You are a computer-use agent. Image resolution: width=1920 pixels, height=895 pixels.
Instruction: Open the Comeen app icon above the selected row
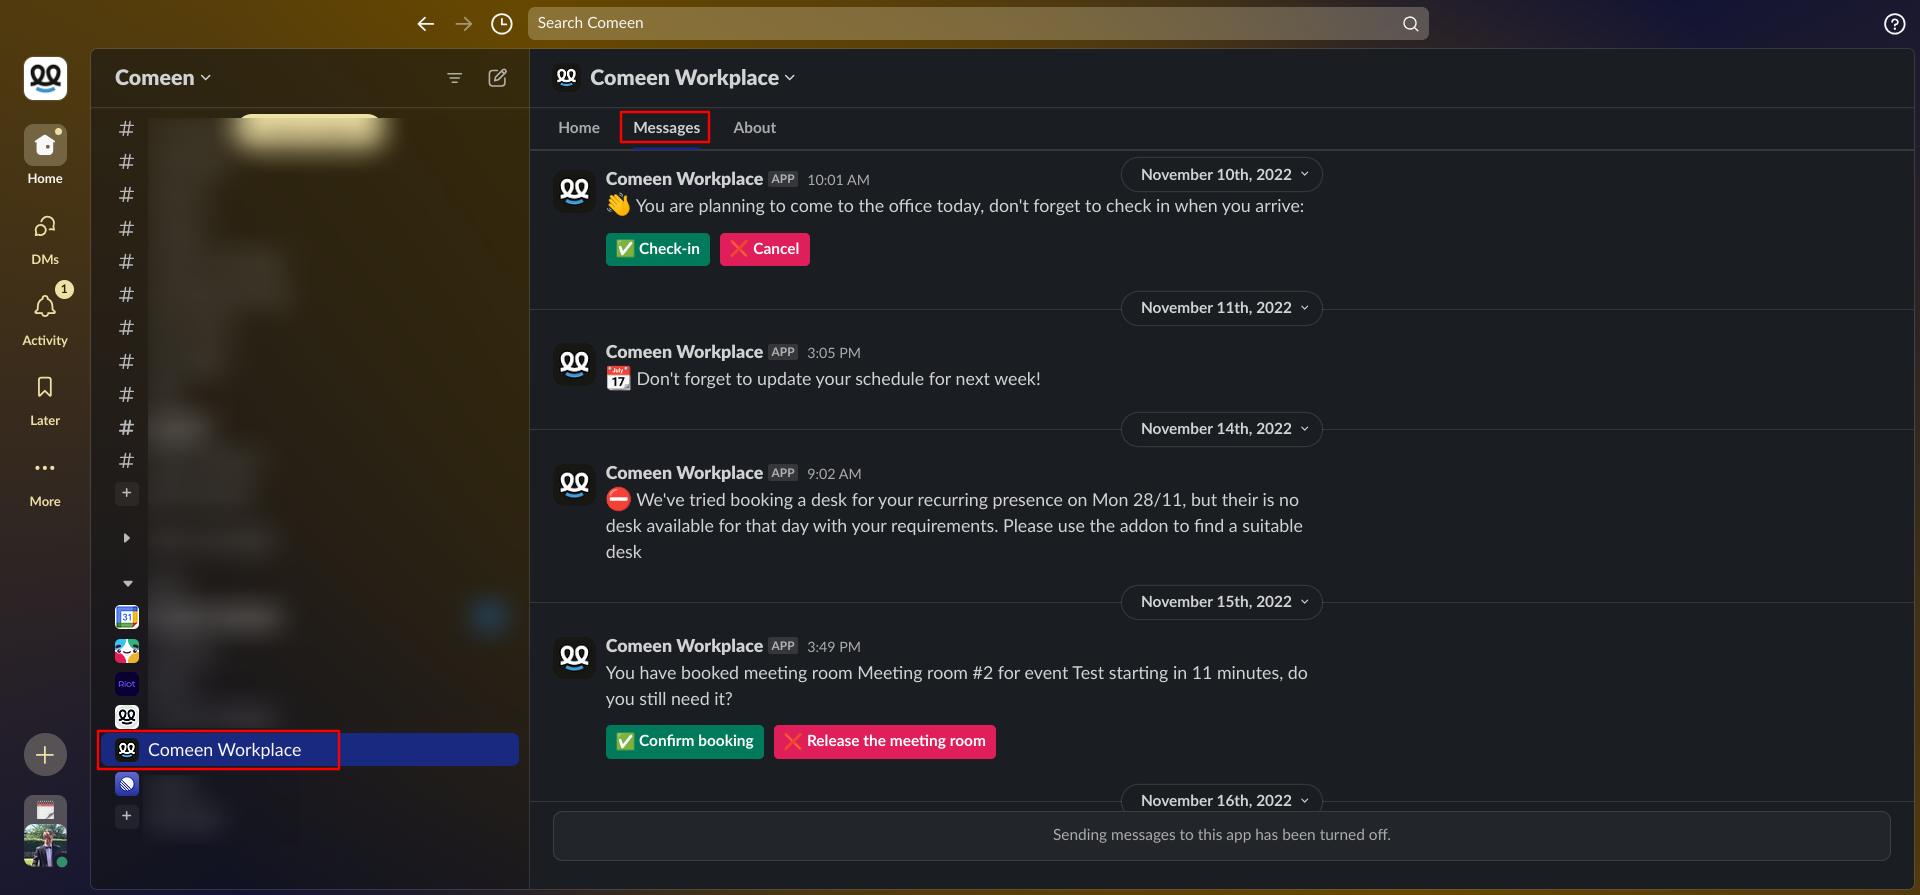127,717
